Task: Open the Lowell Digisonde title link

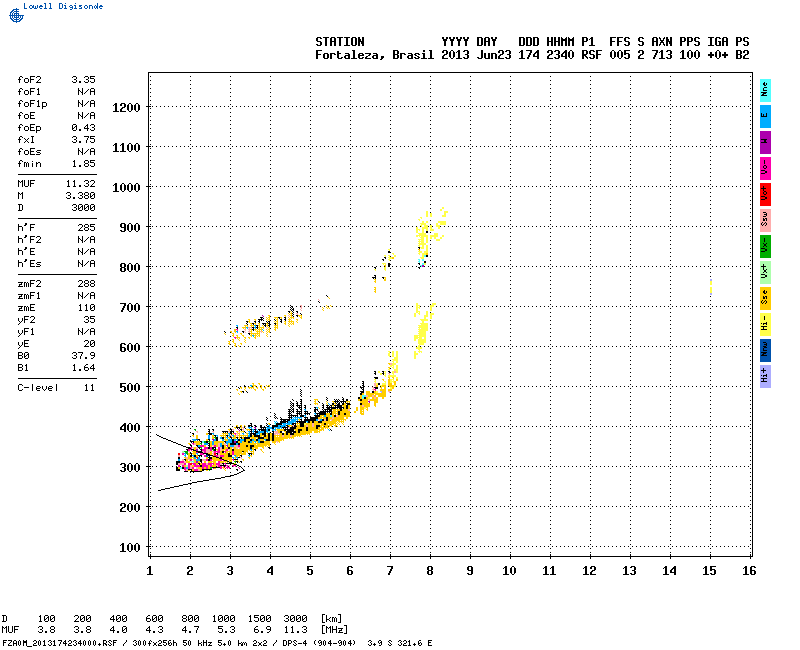Action: pyautogui.click(x=63, y=6)
